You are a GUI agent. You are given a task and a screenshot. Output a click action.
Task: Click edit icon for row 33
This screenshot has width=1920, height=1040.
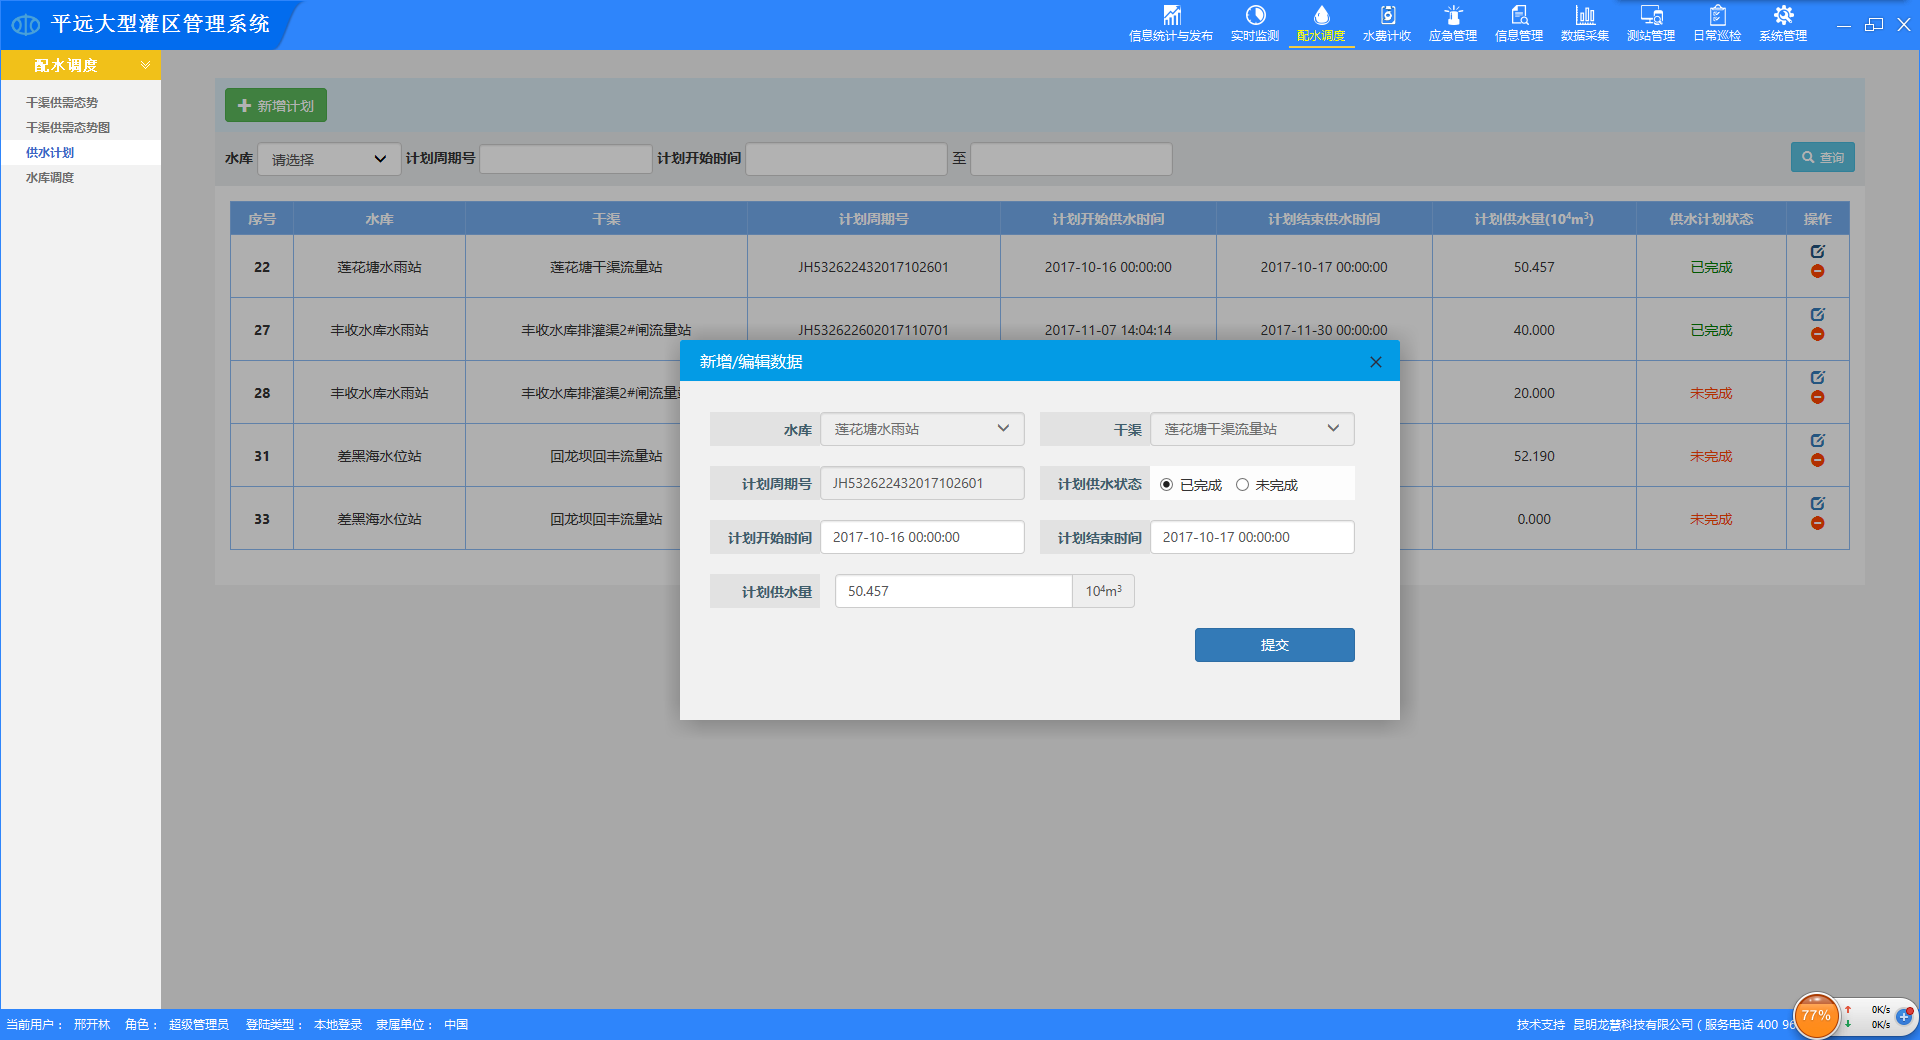coord(1818,504)
